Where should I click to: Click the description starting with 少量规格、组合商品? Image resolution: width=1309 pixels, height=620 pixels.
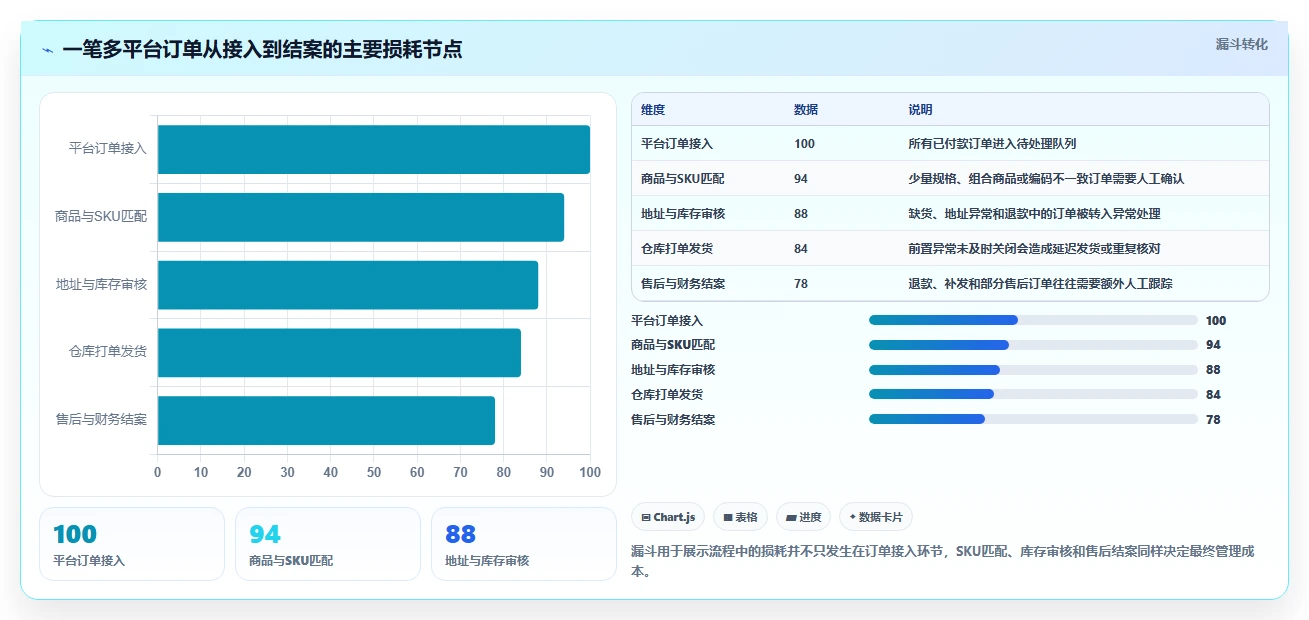(1046, 179)
